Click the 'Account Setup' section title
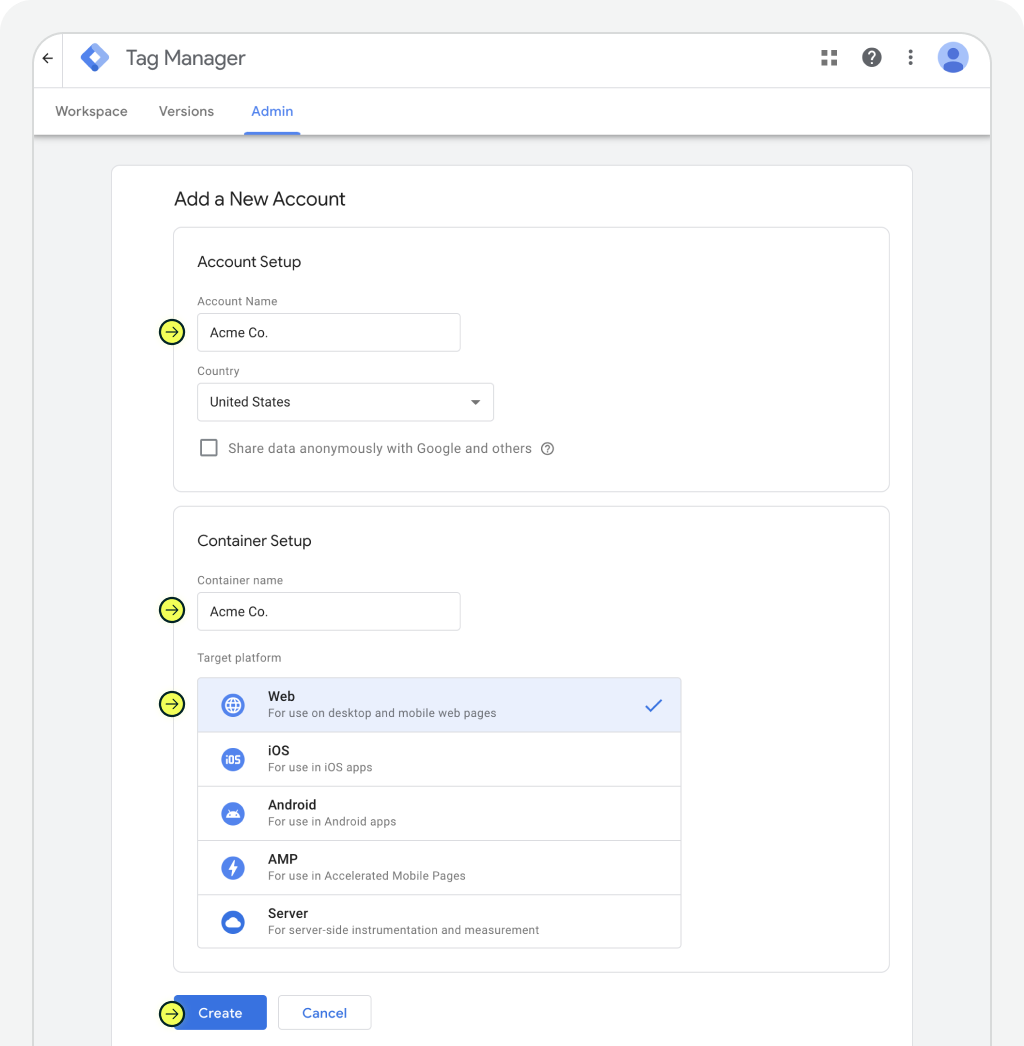Screen dimensions: 1024x1046 click(249, 262)
